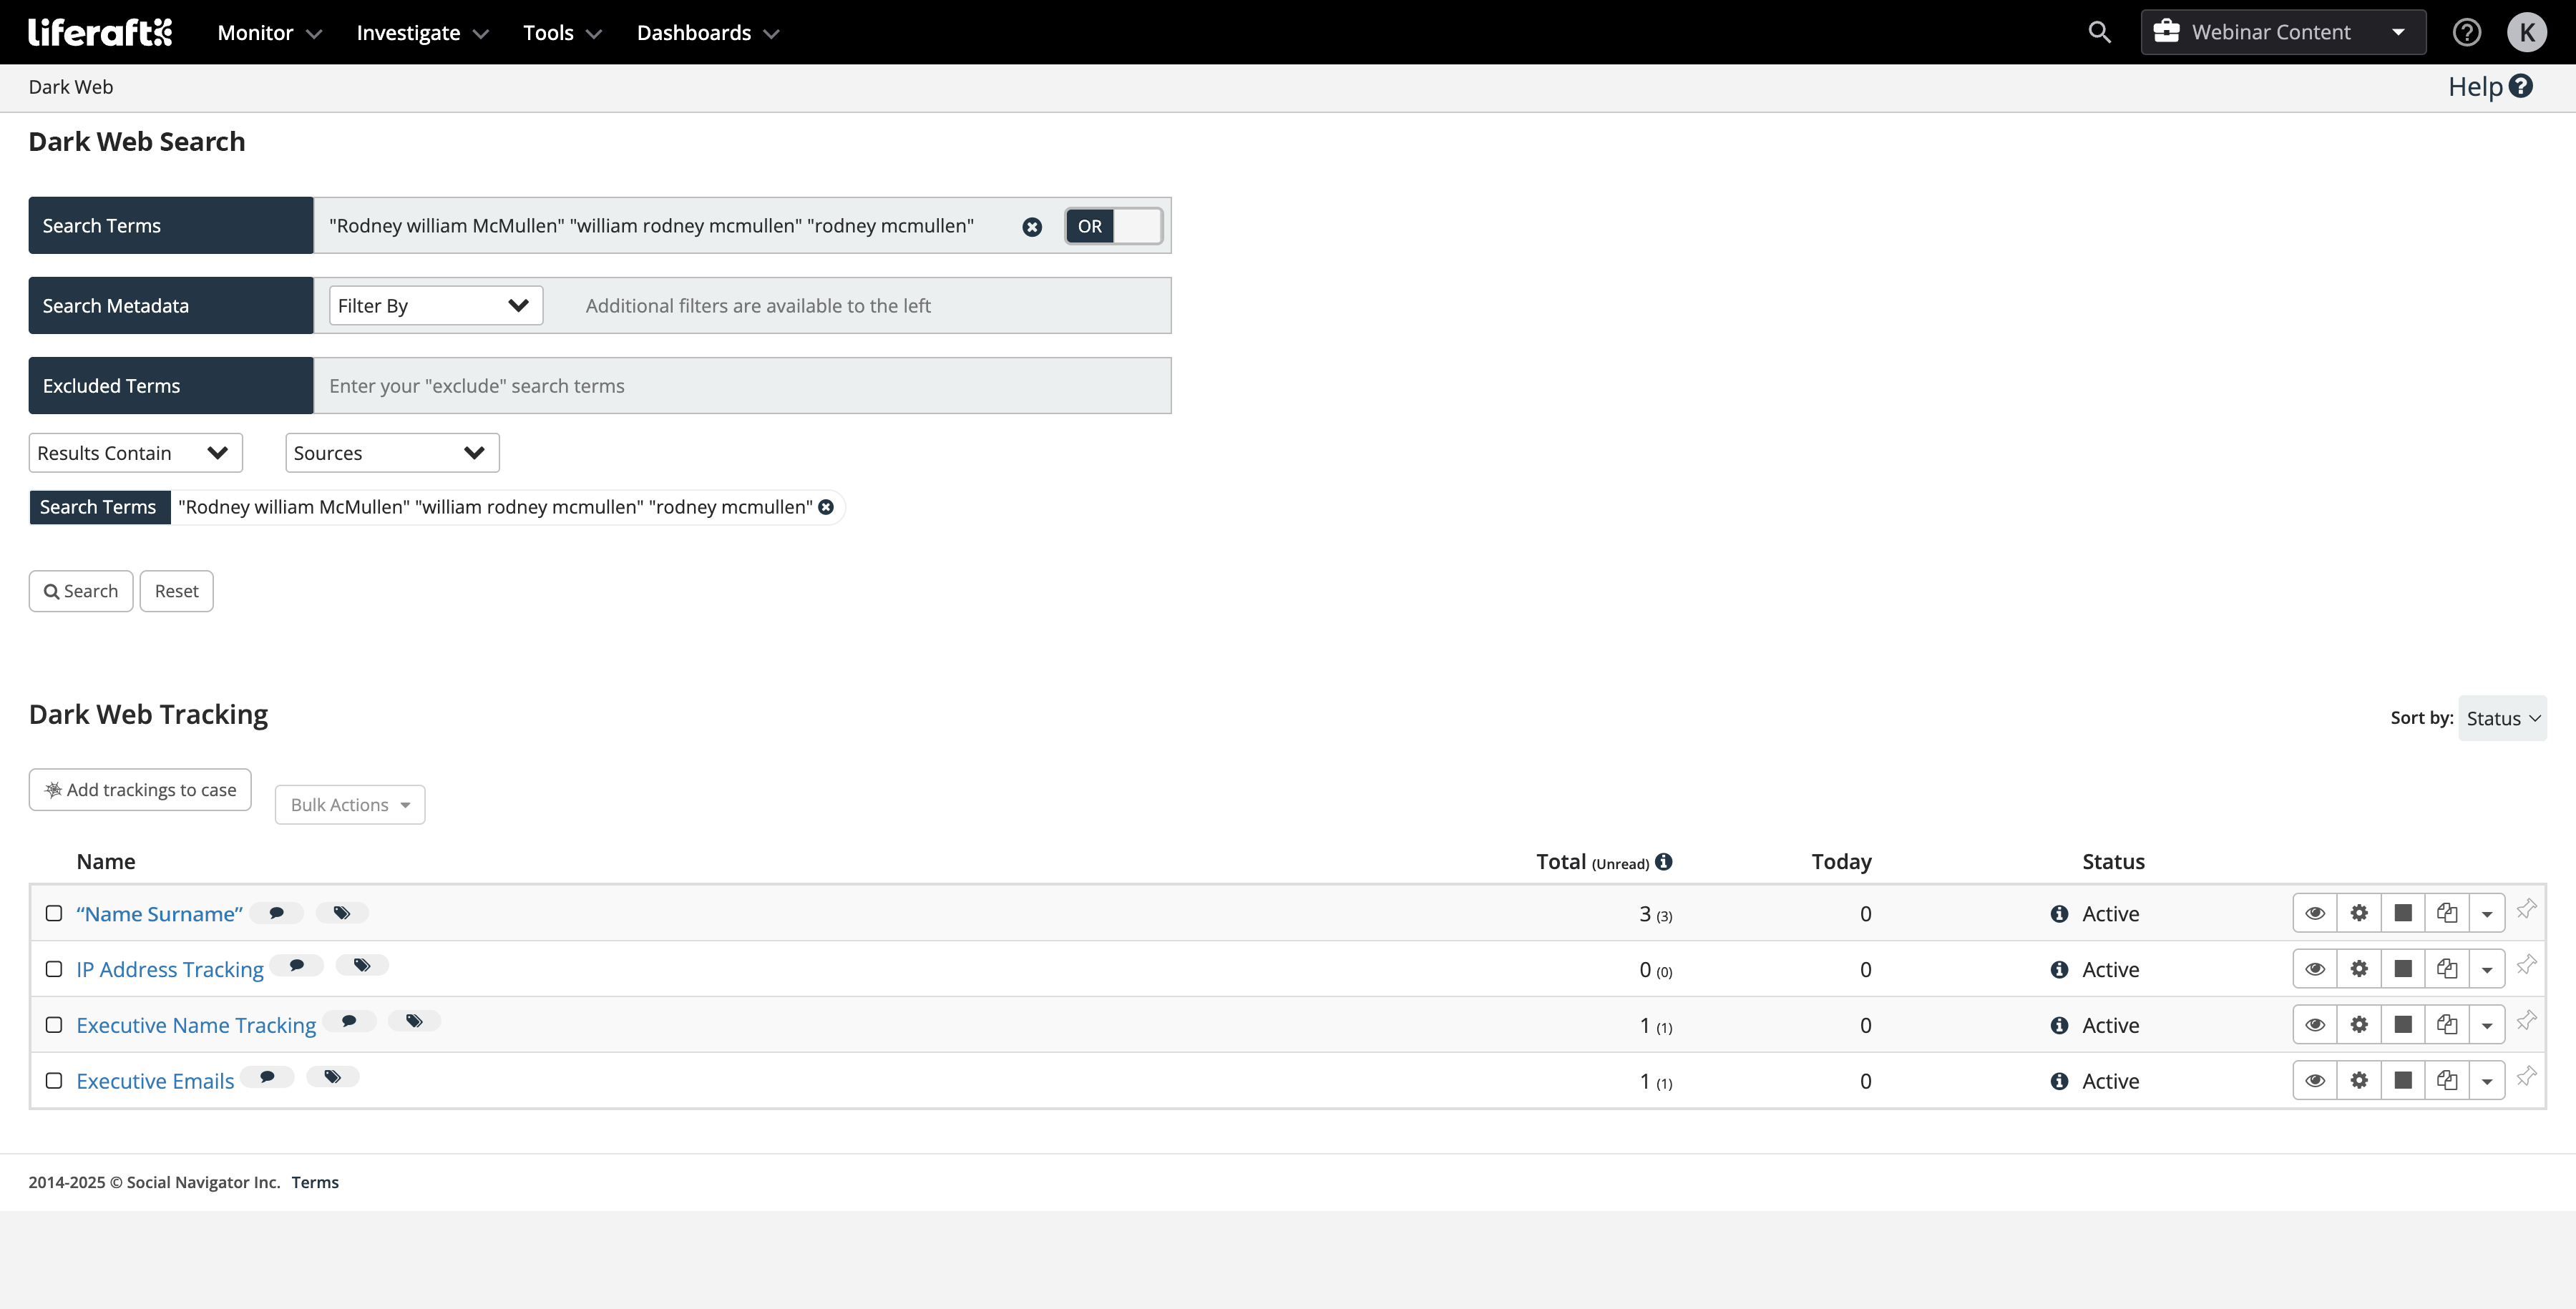
Task: Open the Dashboards menu
Action: coord(707,33)
